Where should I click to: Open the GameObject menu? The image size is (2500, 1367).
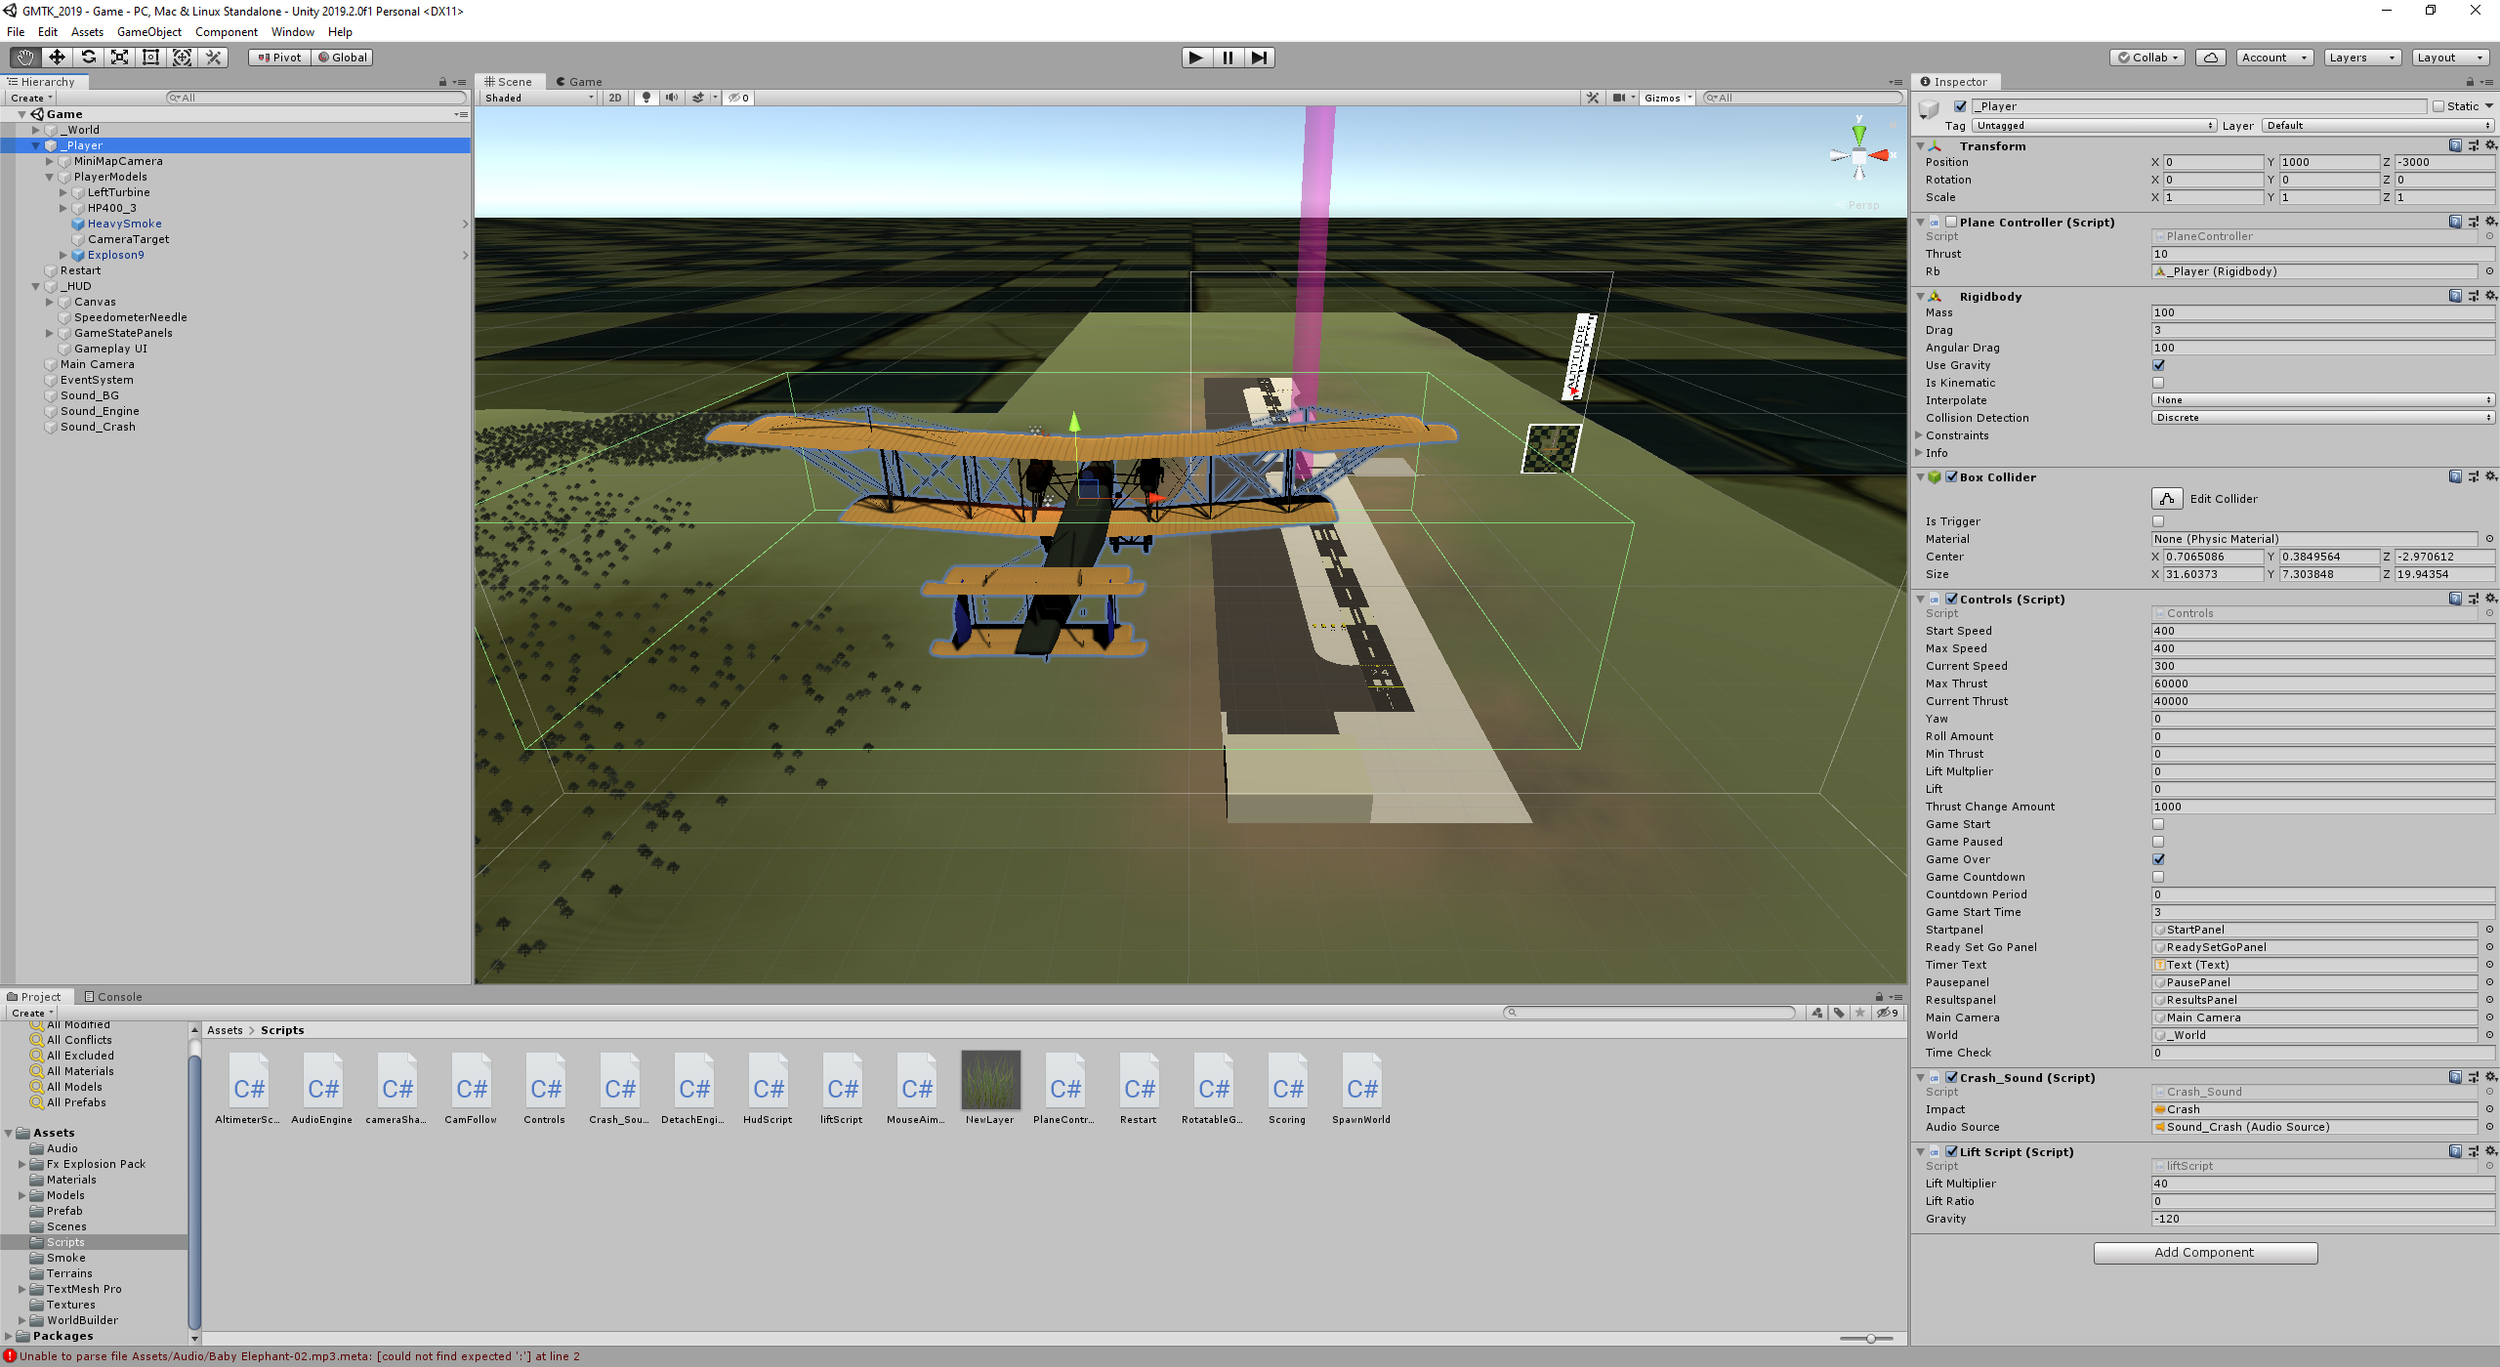(x=149, y=32)
